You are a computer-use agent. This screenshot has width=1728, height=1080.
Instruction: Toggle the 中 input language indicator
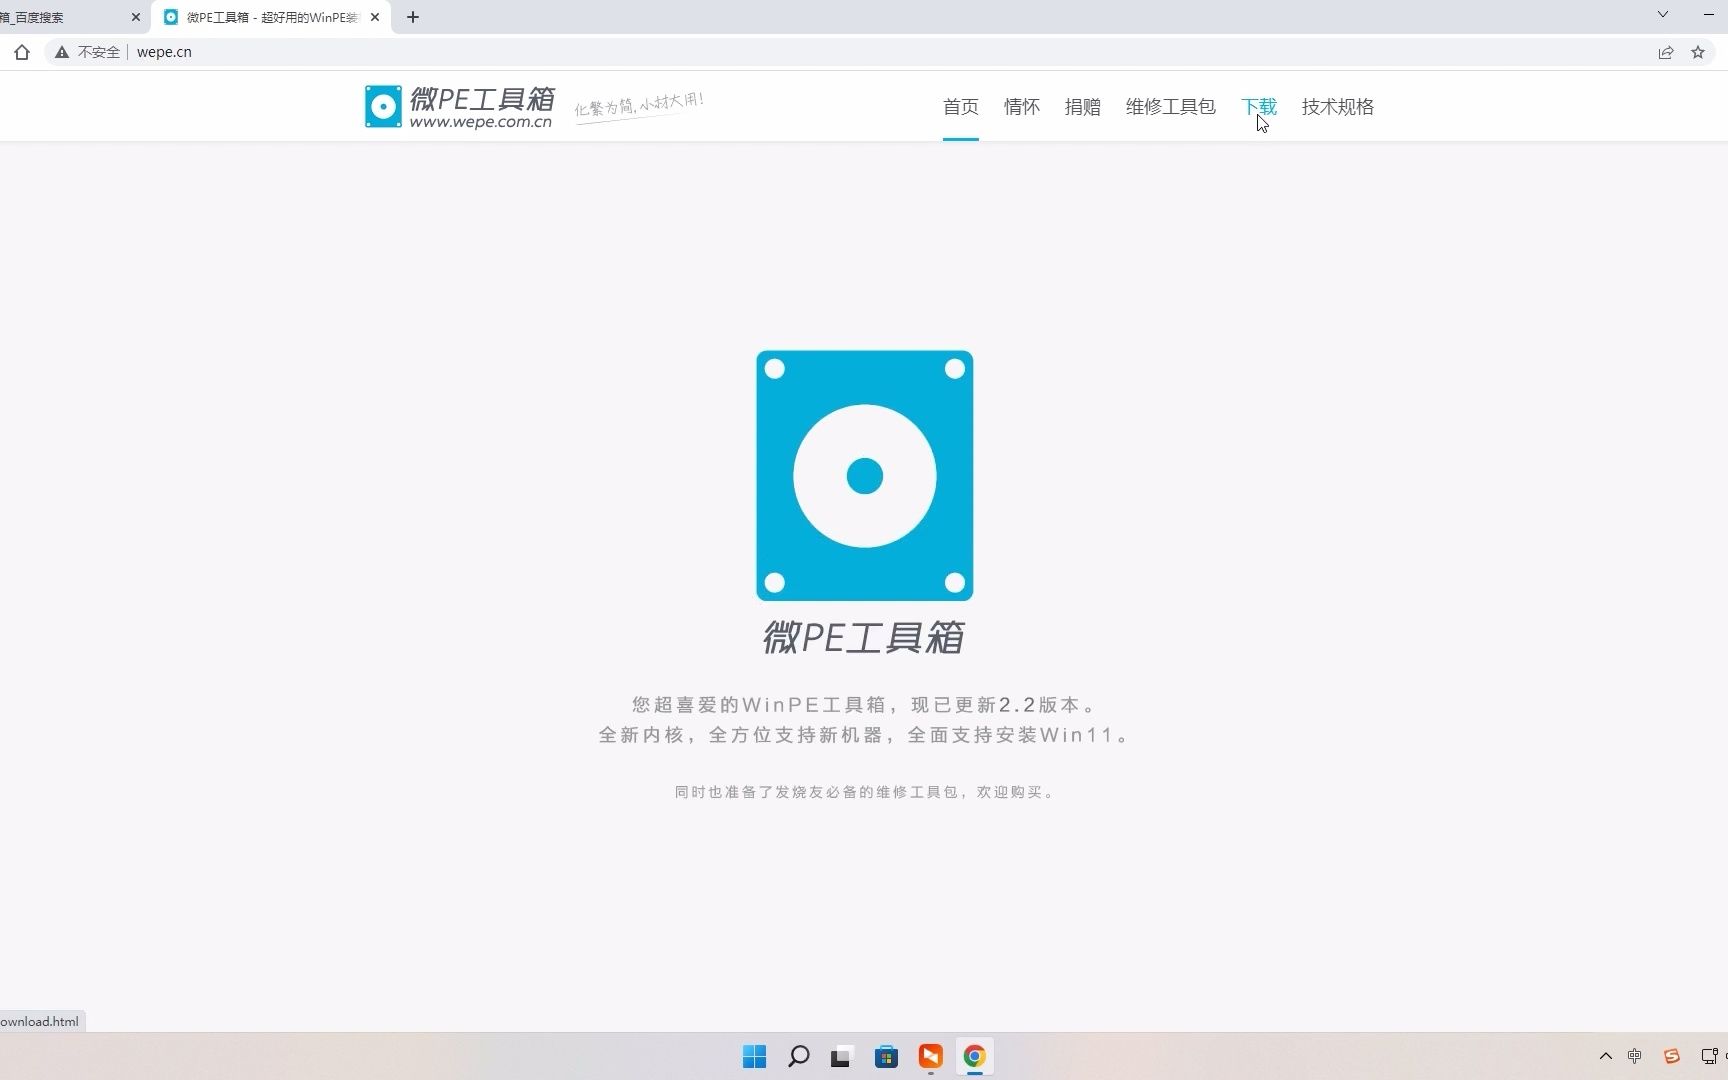click(1635, 1056)
